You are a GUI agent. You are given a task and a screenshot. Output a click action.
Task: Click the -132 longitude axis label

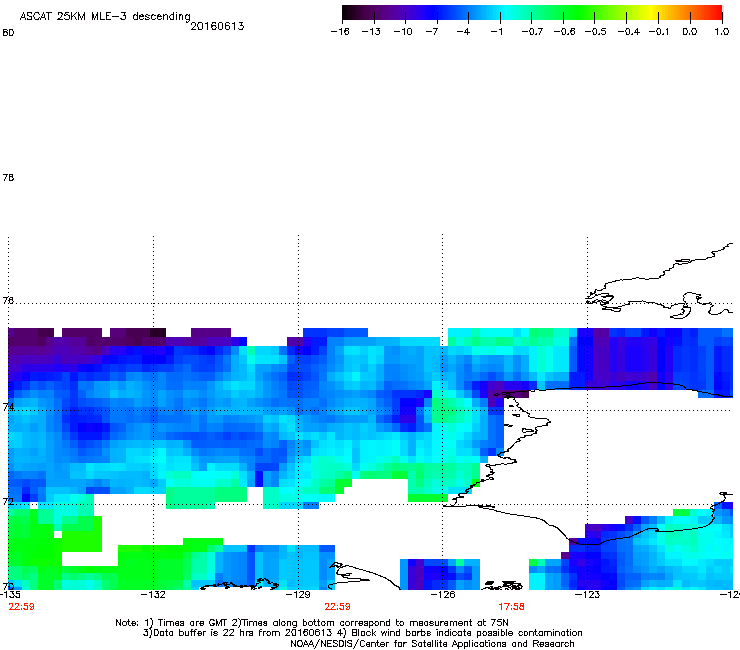(153, 594)
